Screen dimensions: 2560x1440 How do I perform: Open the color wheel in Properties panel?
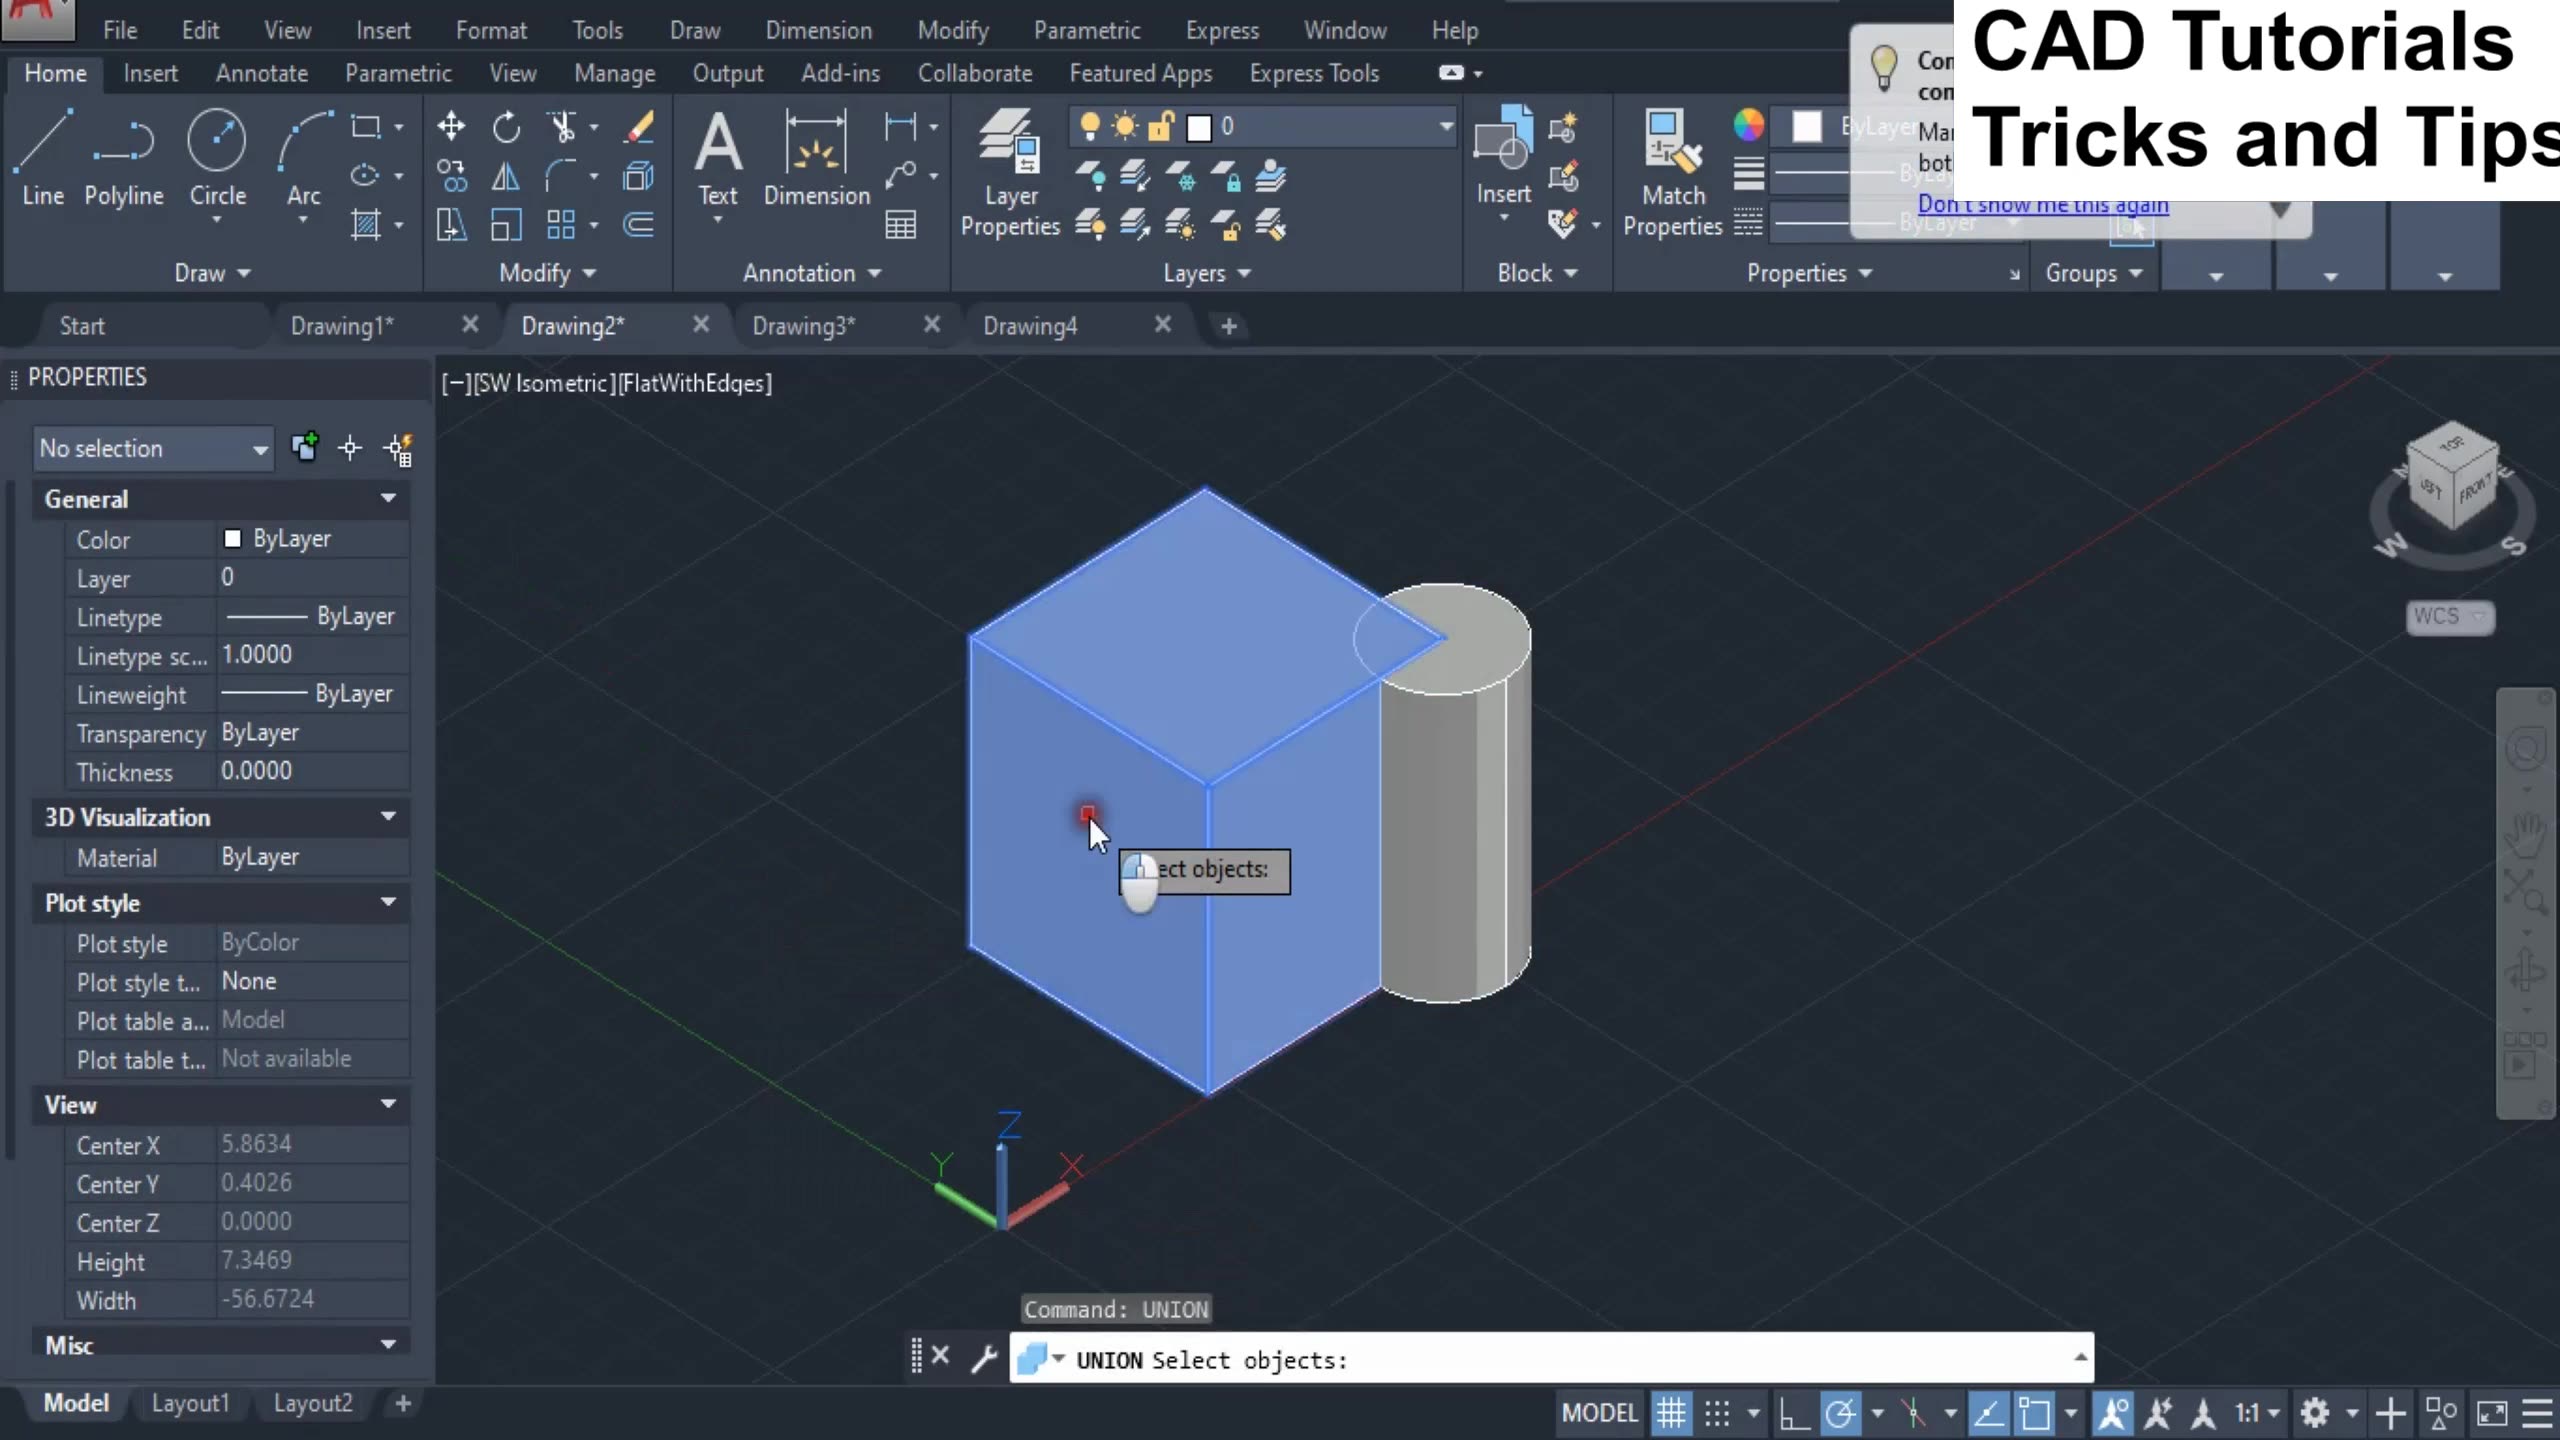(1749, 126)
